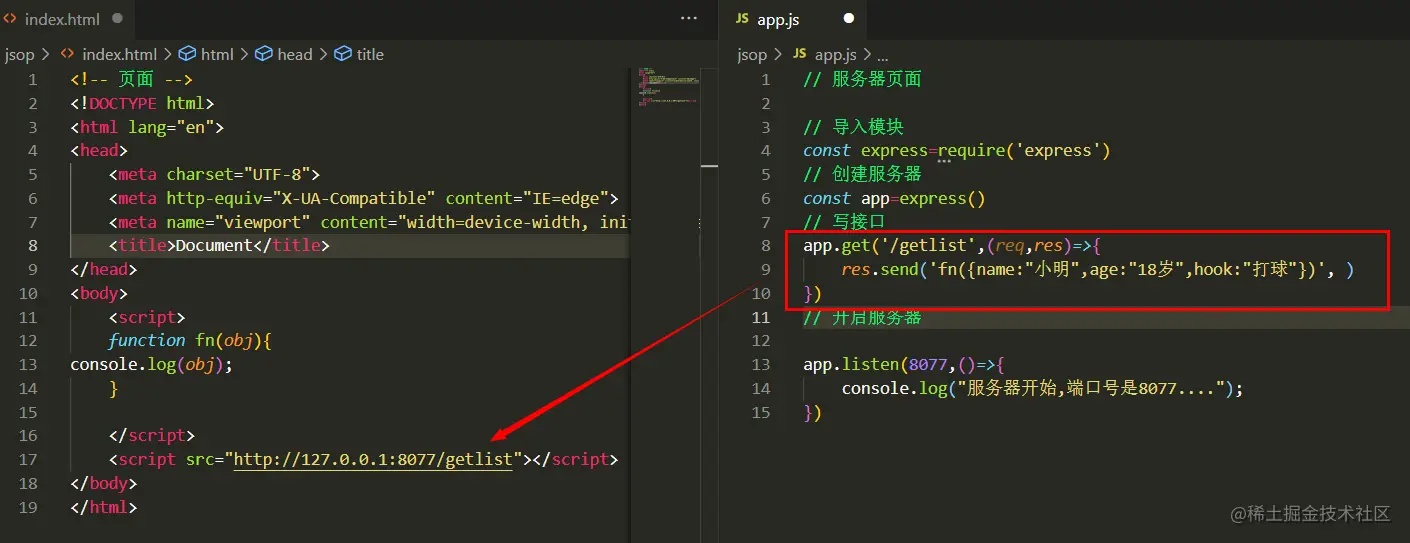Image resolution: width=1410 pixels, height=543 pixels.
Task: Switch to the app.js editor tab
Action: point(795,18)
